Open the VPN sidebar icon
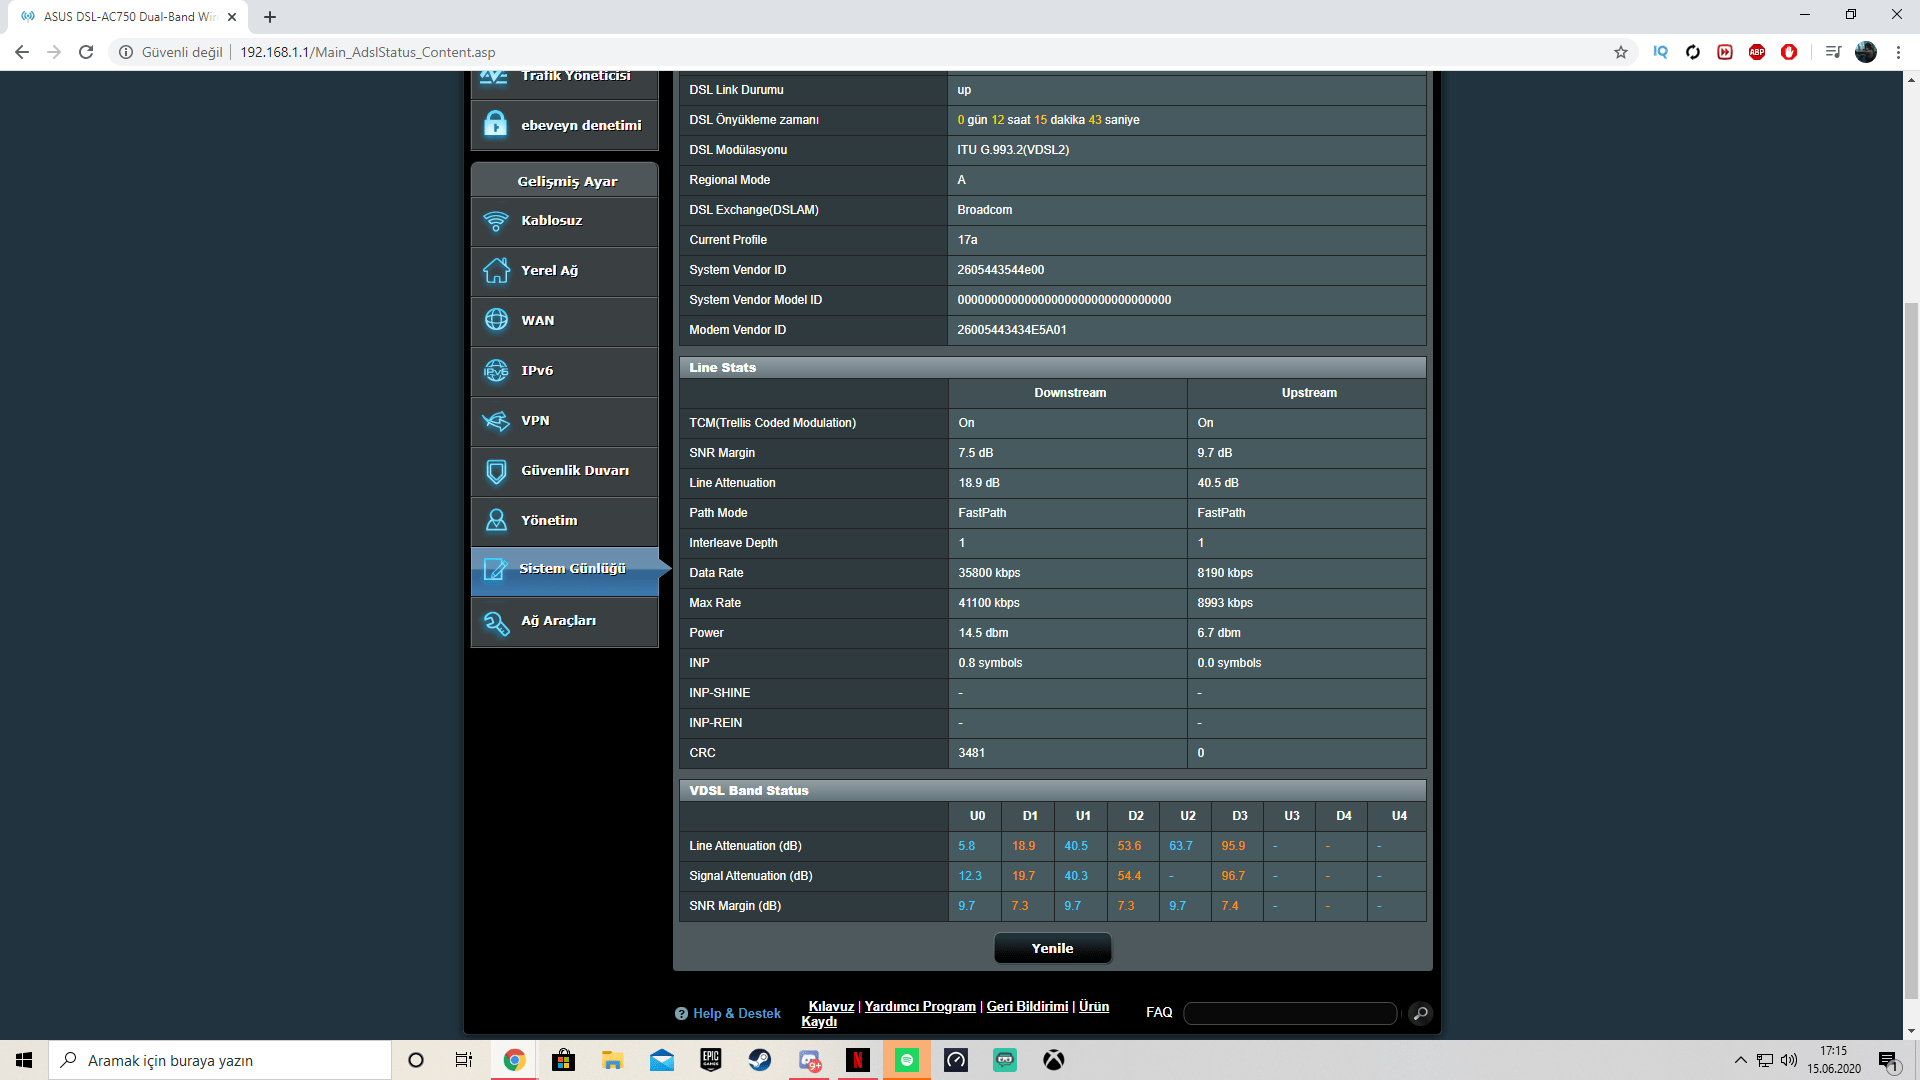Screen dimensions: 1920x1080 [x=496, y=421]
